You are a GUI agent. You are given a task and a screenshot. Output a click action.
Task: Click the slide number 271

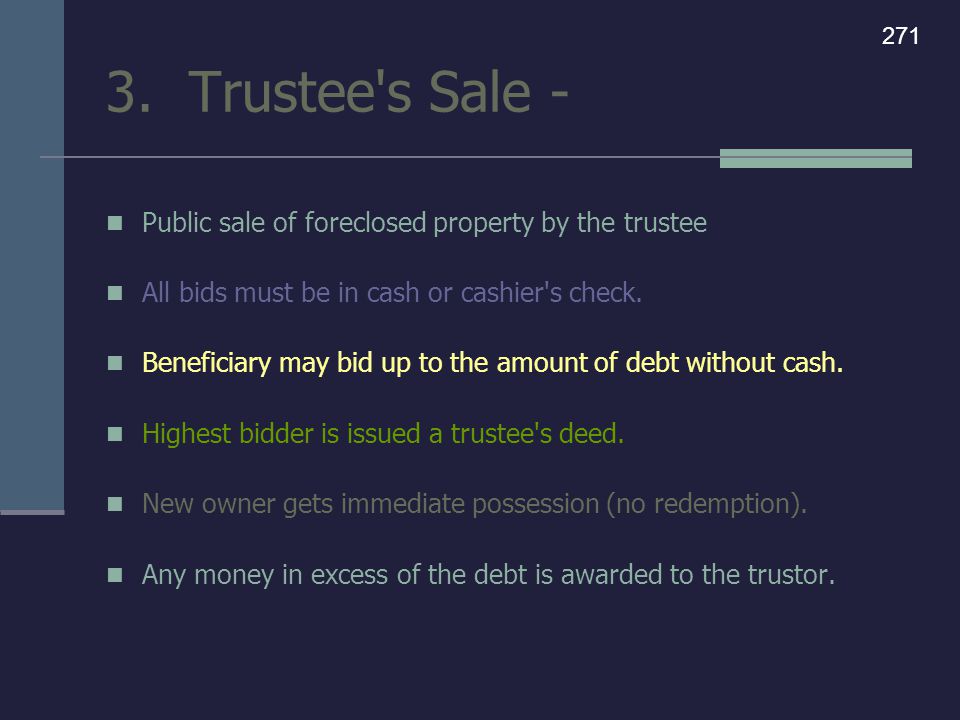pyautogui.click(x=900, y=36)
